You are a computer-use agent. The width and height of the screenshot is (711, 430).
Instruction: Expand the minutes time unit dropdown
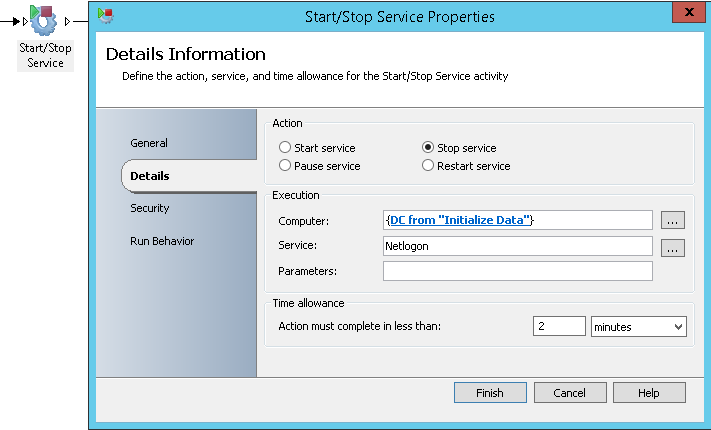coord(638,327)
